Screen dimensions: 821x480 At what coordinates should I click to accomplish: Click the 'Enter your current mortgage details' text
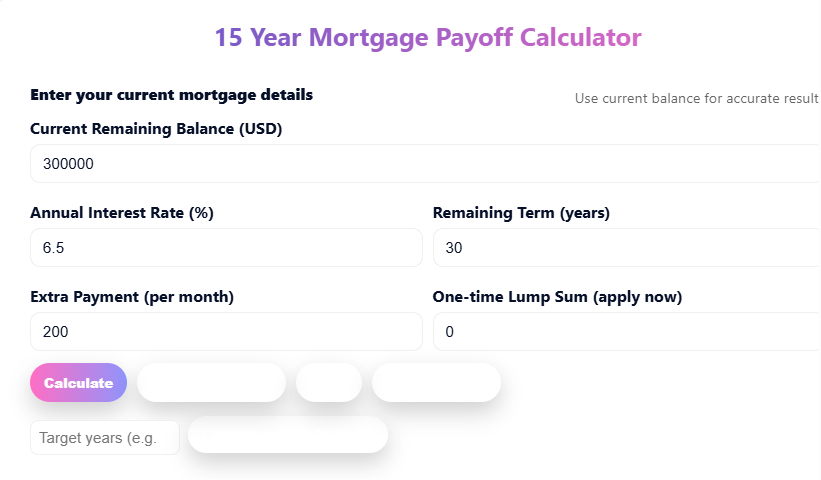tap(172, 95)
